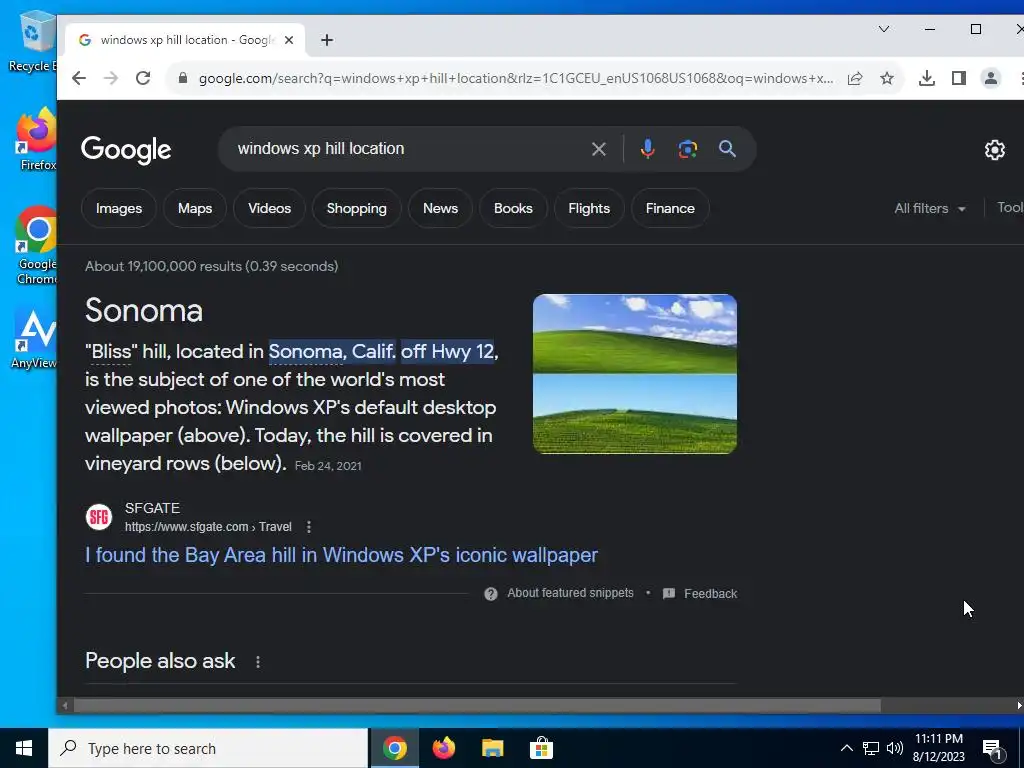Switch to Videos results
1024x768 pixels.
[269, 208]
